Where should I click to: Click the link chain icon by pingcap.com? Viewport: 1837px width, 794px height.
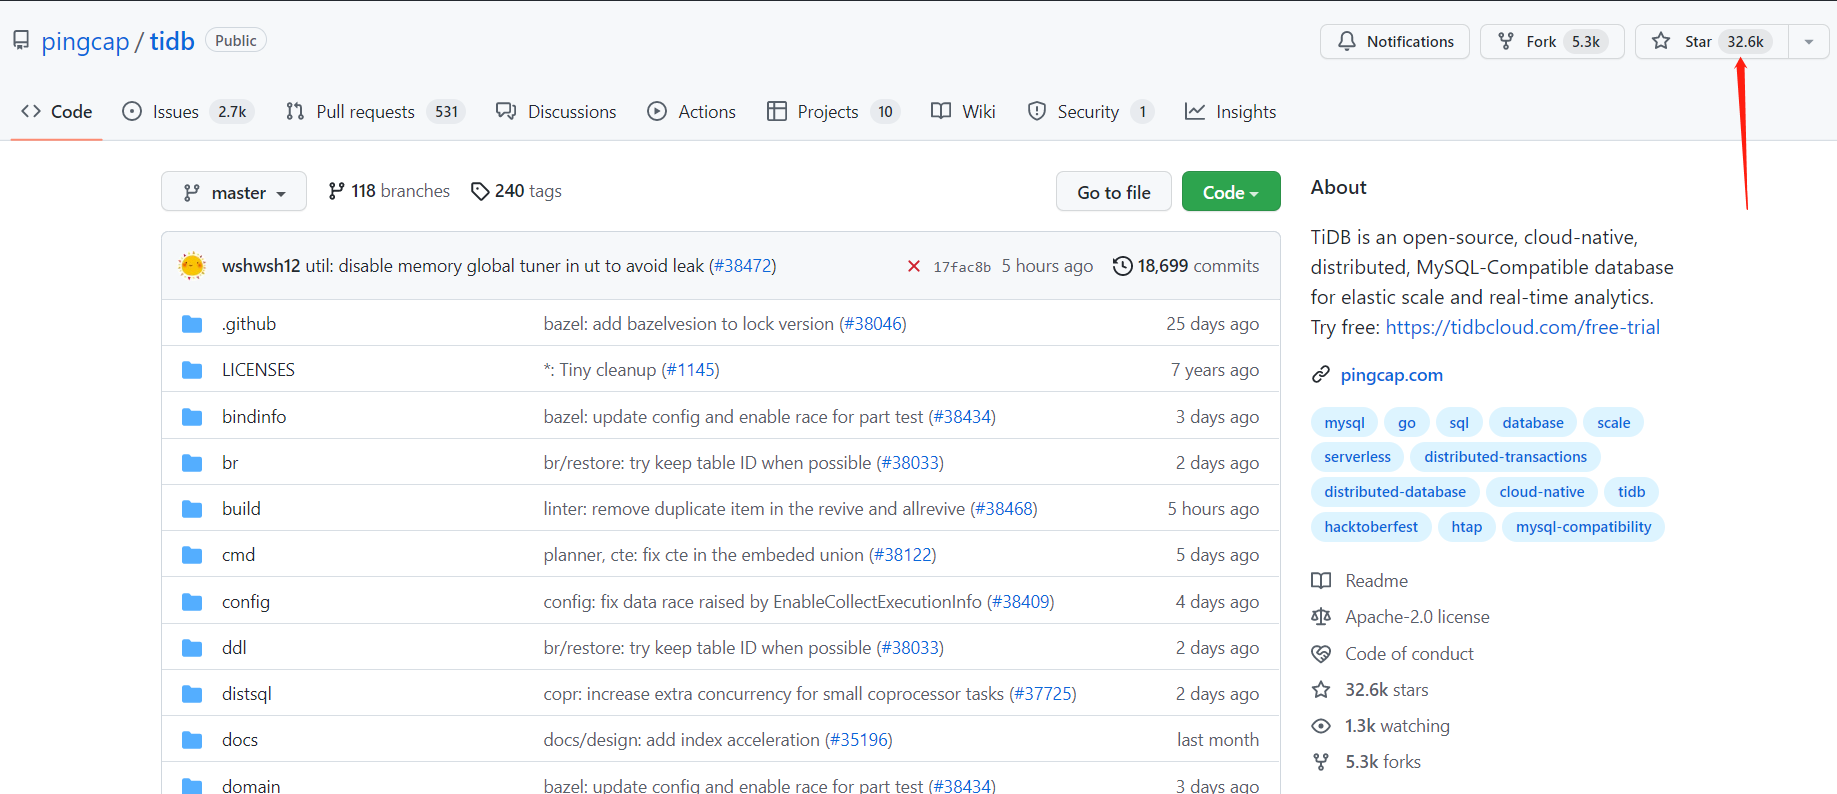click(x=1321, y=375)
